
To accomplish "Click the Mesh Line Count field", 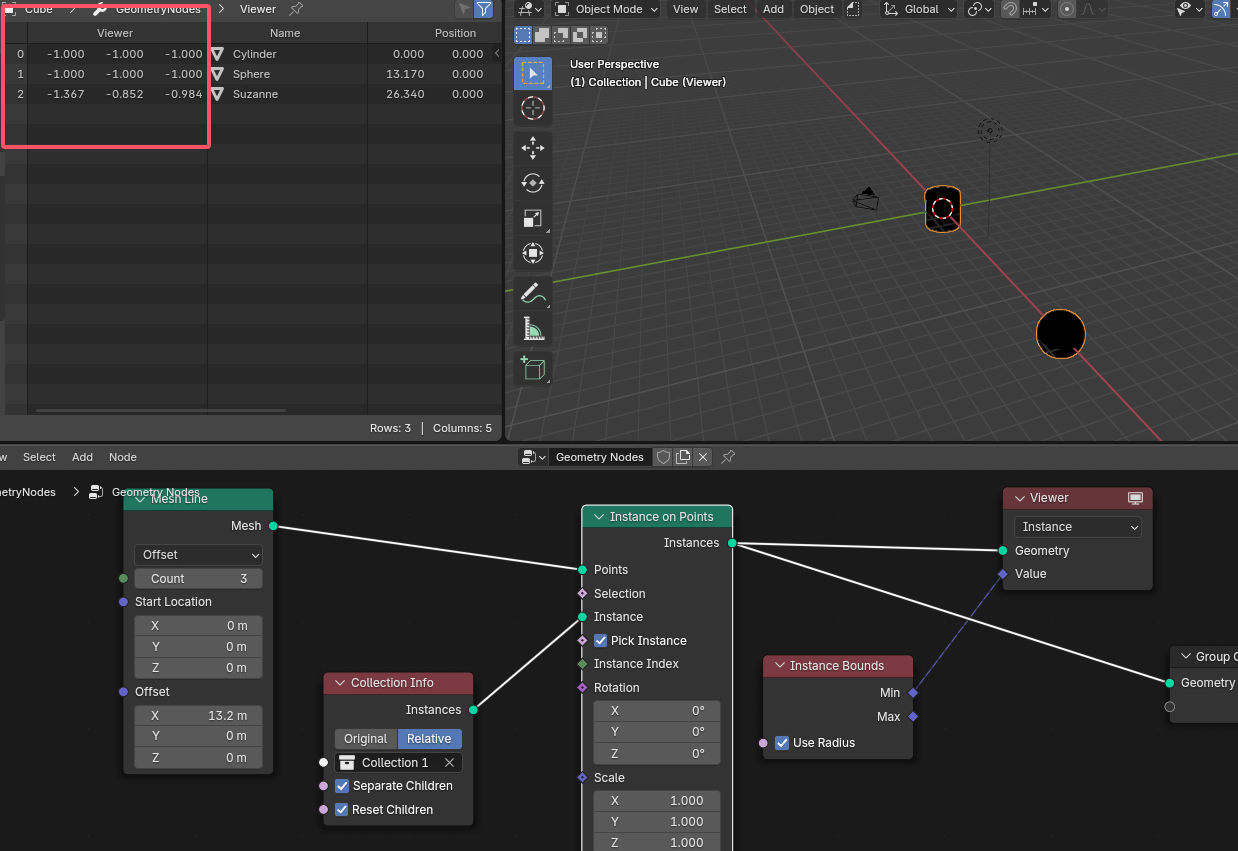I will click(198, 579).
